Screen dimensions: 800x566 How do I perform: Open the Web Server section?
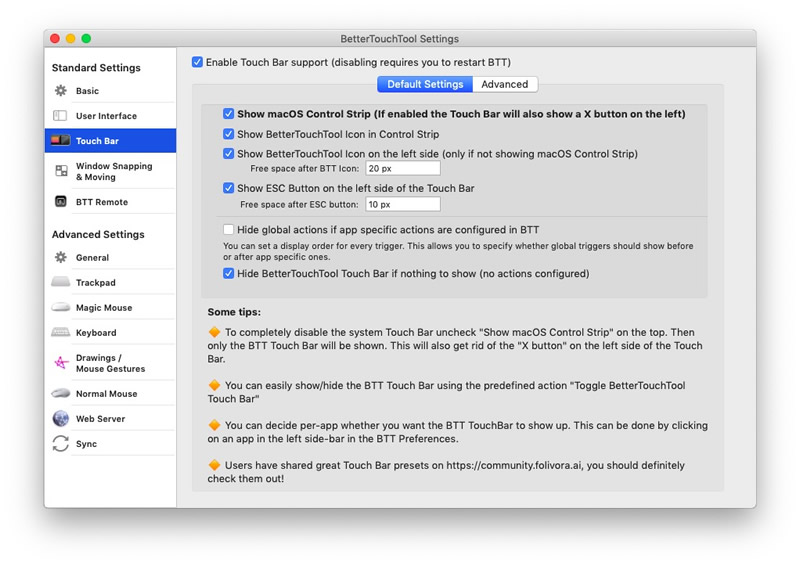tap(110, 419)
